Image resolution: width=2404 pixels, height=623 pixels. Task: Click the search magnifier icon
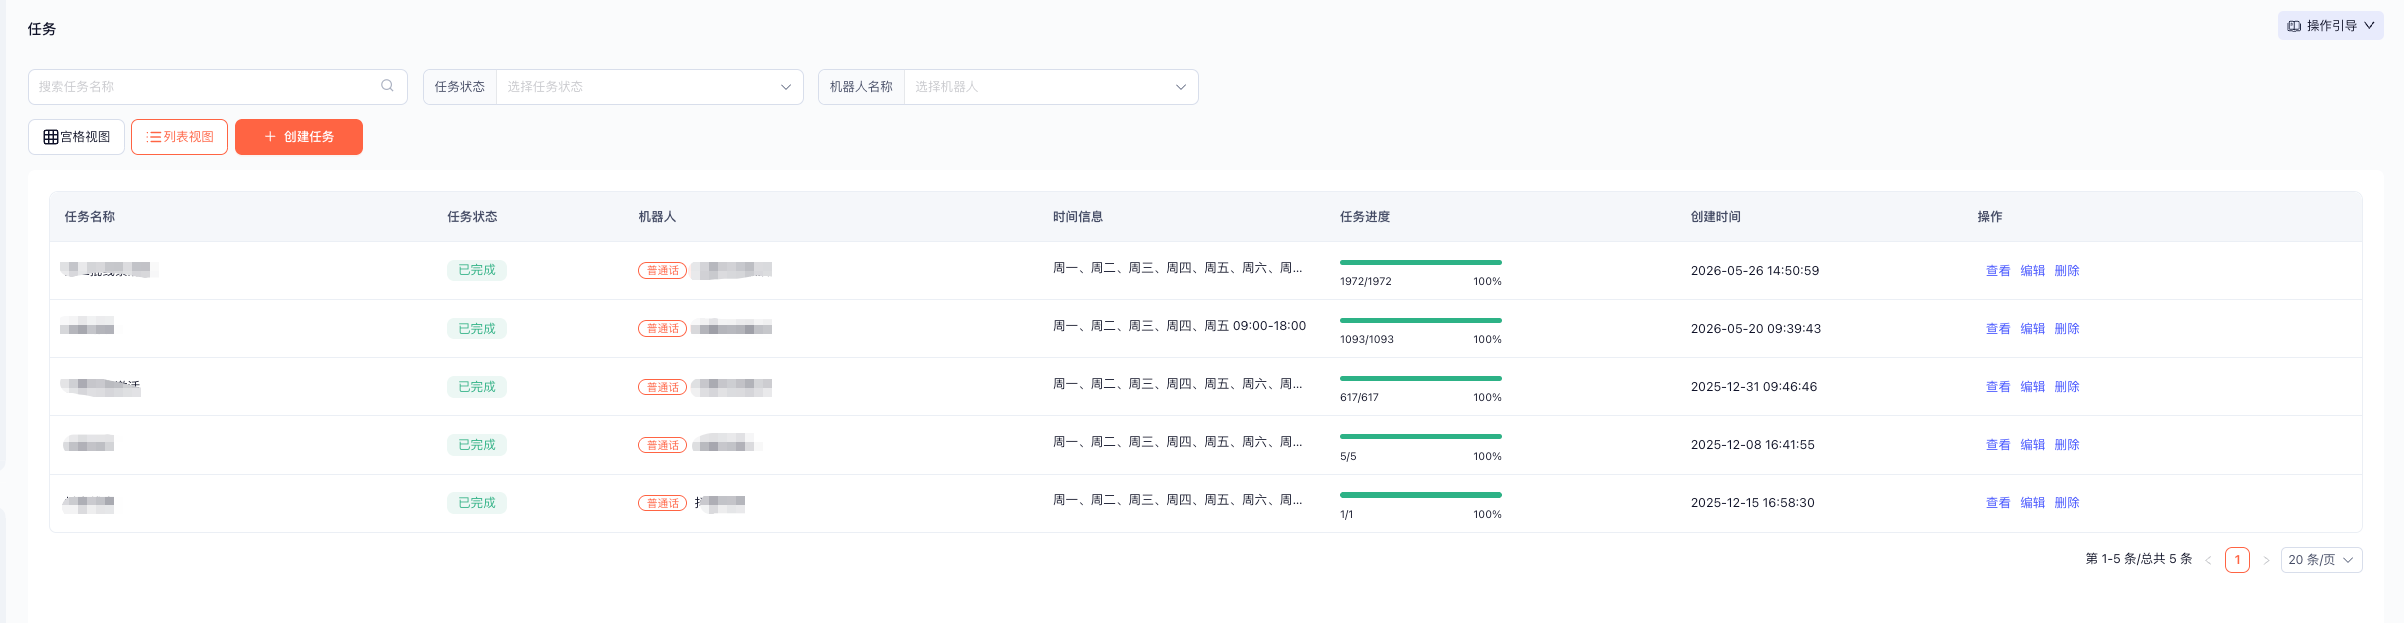point(387,86)
